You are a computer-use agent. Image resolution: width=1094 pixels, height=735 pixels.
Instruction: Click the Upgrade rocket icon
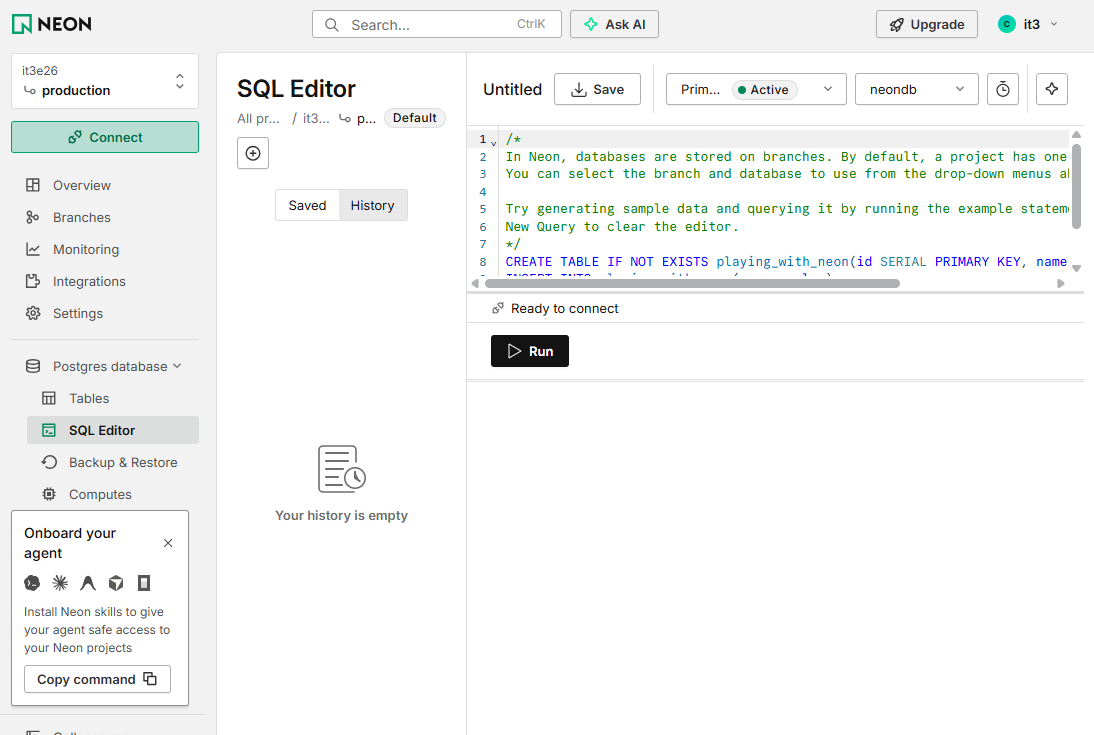click(897, 25)
